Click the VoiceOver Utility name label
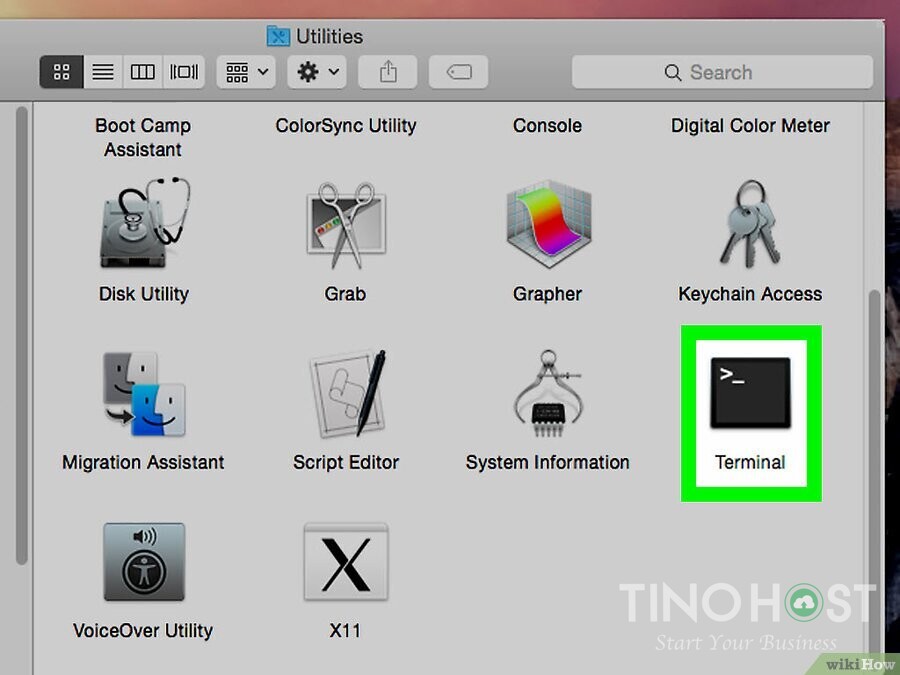 [x=143, y=631]
